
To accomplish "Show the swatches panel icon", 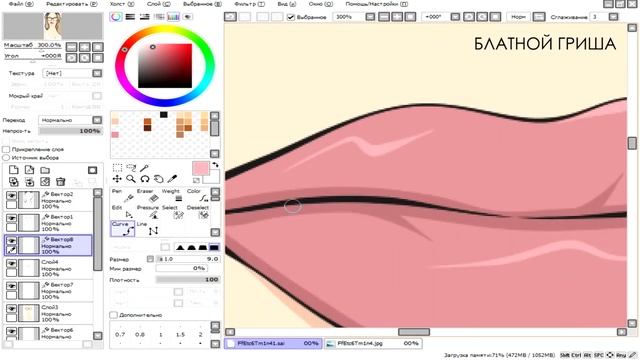I will [173, 17].
